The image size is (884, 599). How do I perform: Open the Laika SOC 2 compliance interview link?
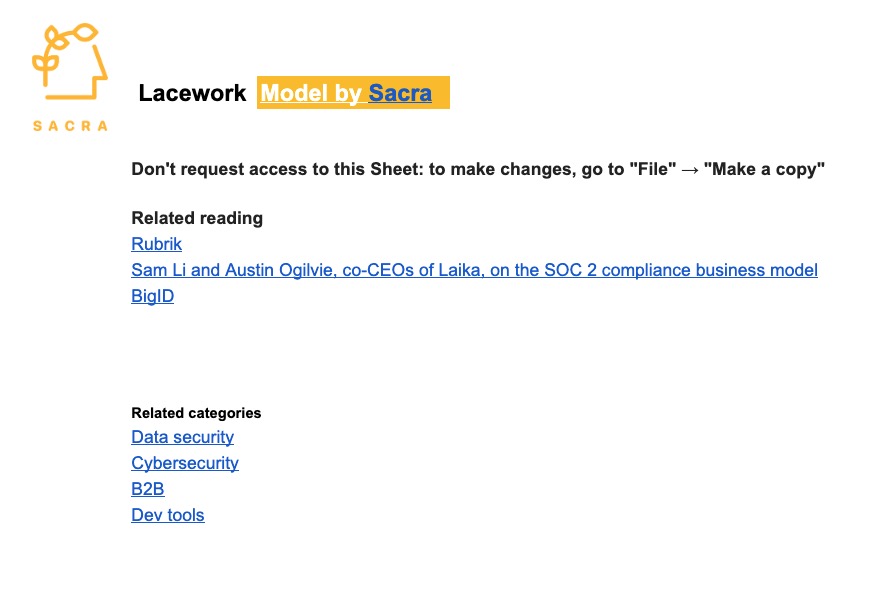(475, 270)
